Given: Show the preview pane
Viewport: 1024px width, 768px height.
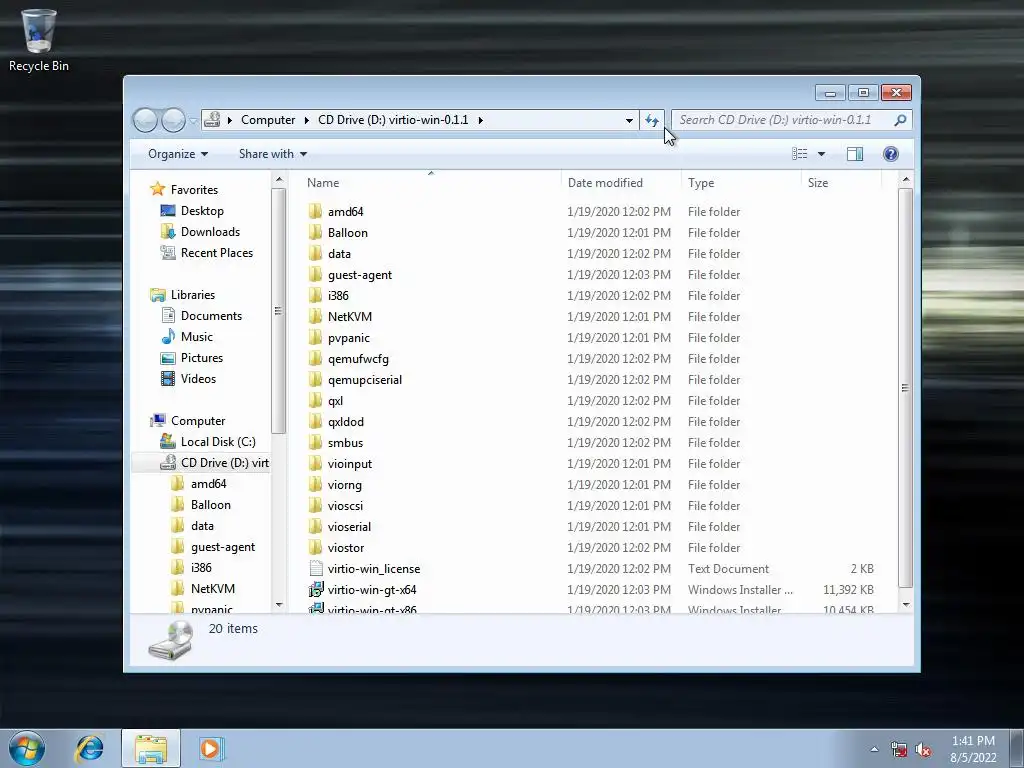Looking at the screenshot, I should click(x=854, y=153).
